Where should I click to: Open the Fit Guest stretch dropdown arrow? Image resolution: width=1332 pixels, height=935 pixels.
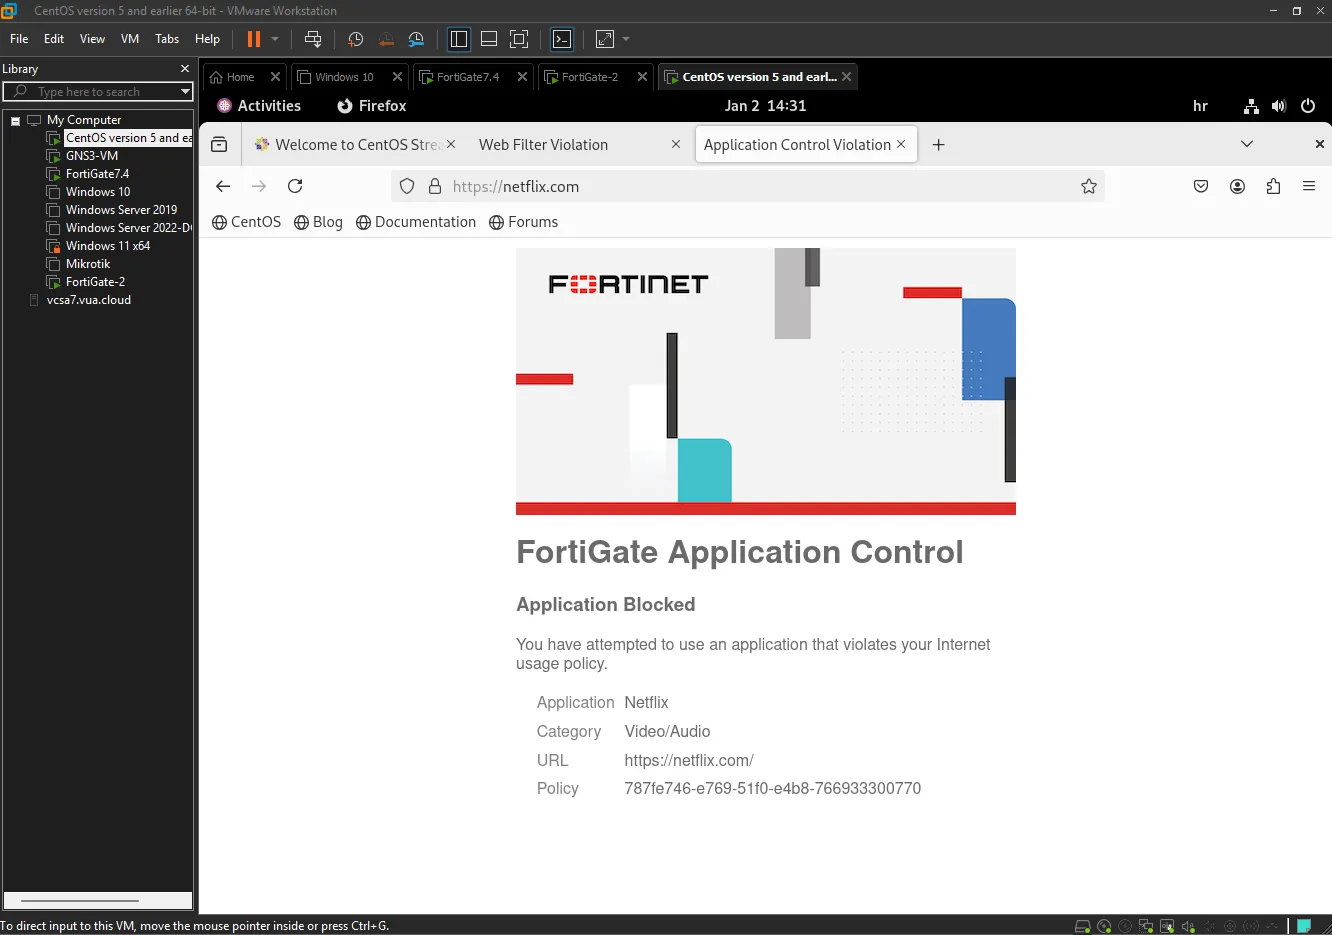pyautogui.click(x=625, y=39)
